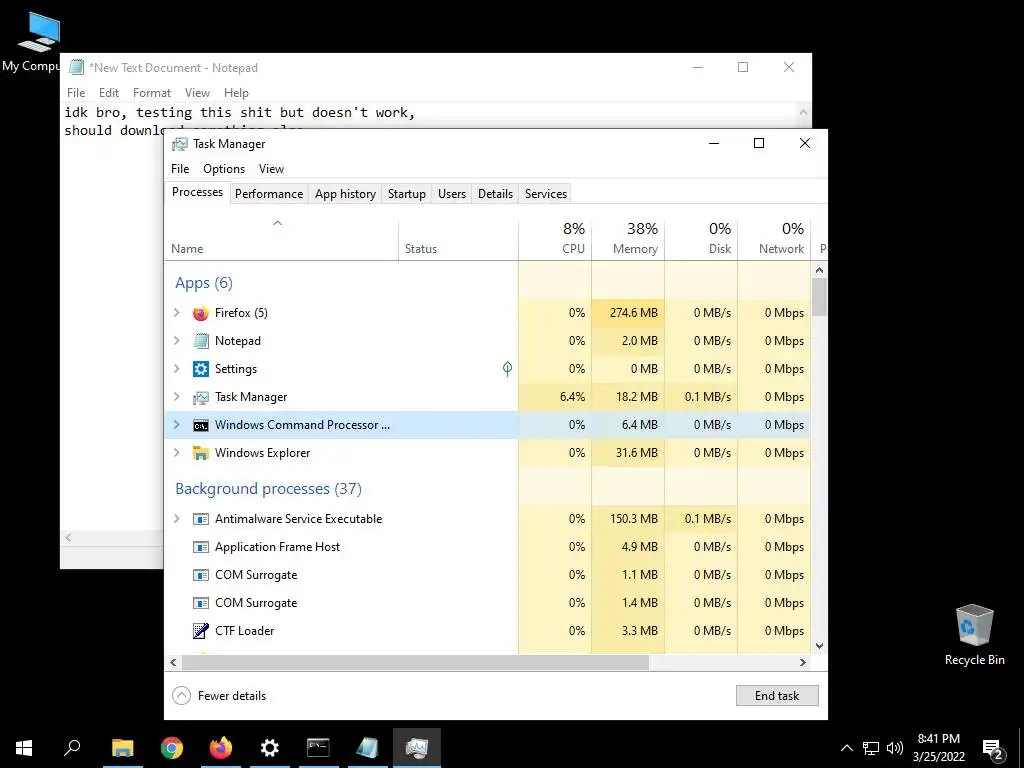The width and height of the screenshot is (1024, 768).
Task: Open the Settings gear in the taskbar
Action: pos(270,748)
